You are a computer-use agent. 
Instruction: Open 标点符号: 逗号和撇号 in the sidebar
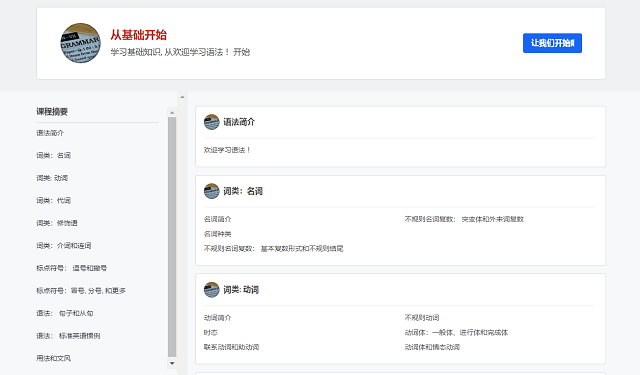click(x=71, y=268)
